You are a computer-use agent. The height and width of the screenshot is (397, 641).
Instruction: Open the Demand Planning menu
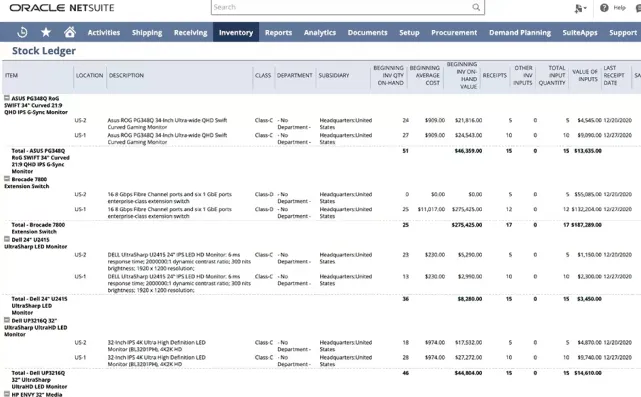click(x=520, y=32)
